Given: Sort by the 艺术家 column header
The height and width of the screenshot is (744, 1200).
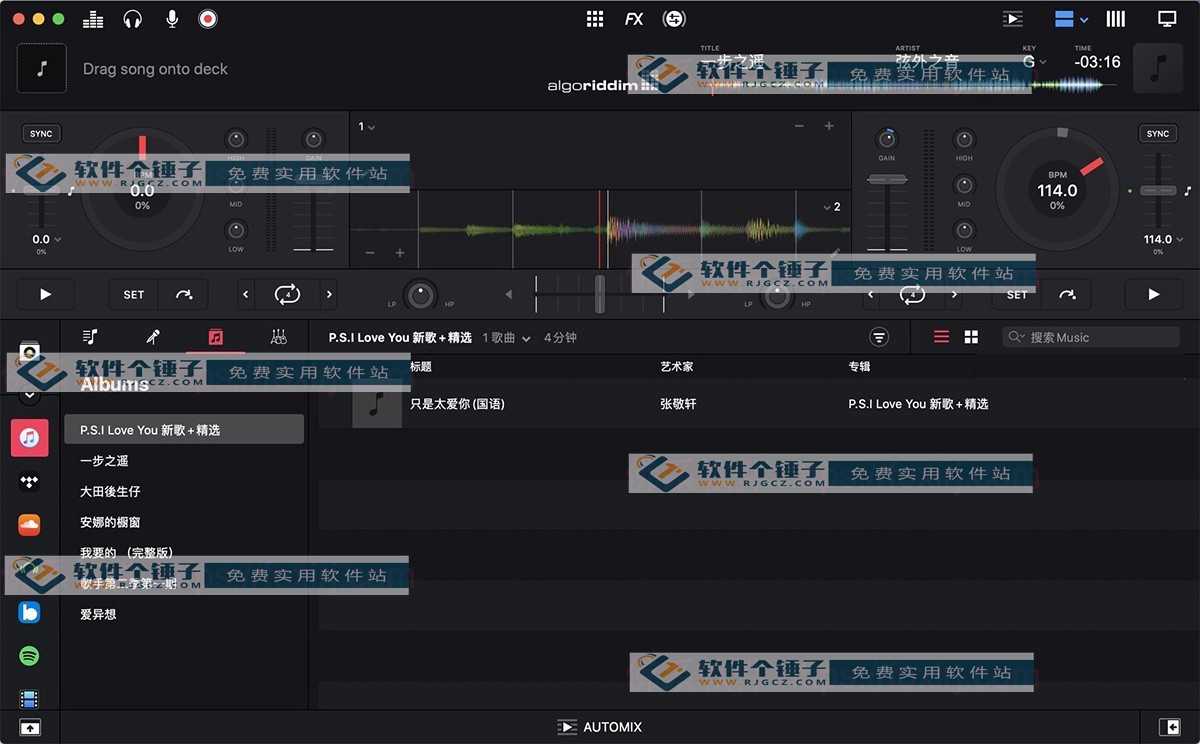Looking at the screenshot, I should pyautogui.click(x=677, y=367).
